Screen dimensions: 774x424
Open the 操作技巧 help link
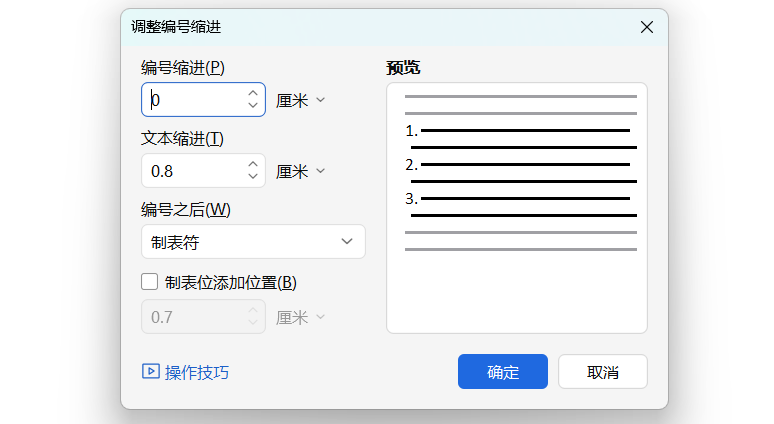[x=197, y=372]
